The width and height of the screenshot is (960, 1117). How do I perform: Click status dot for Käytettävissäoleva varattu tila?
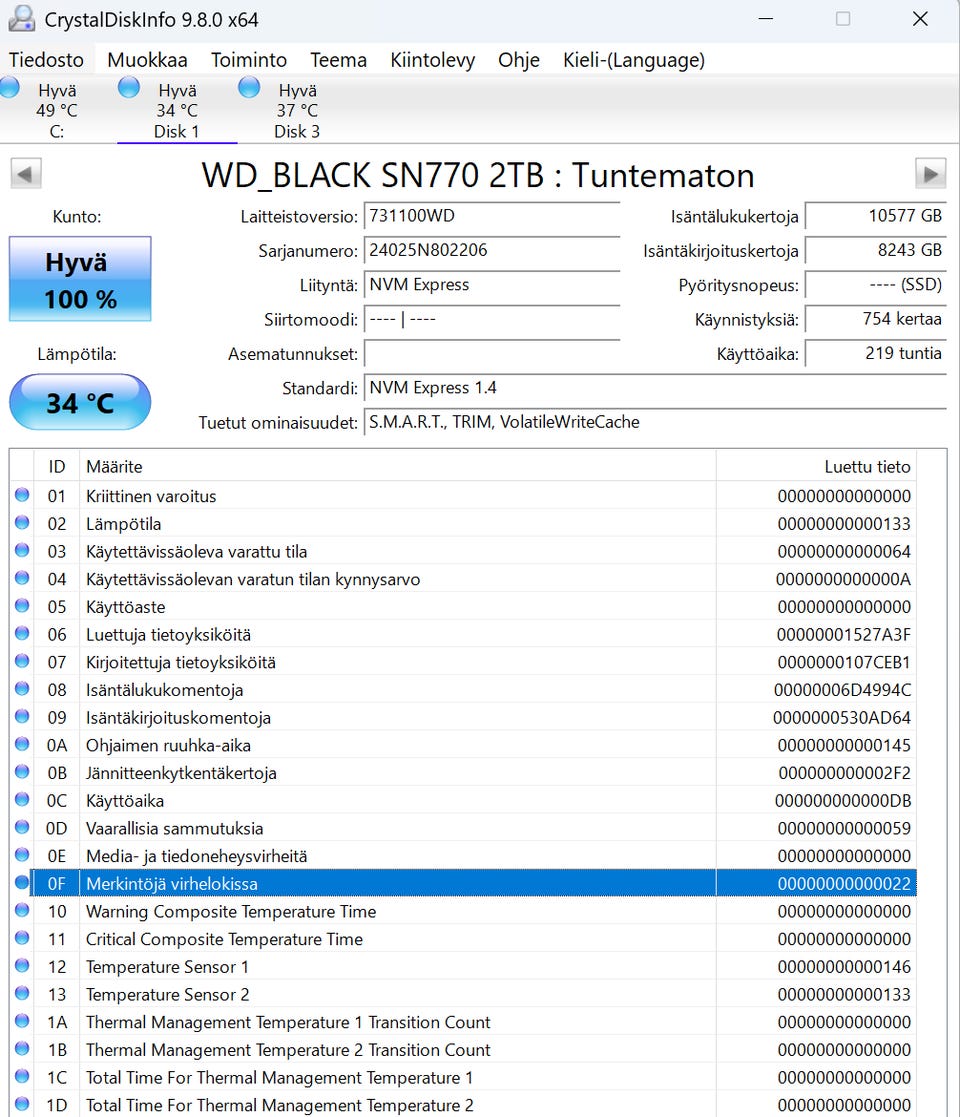22,551
